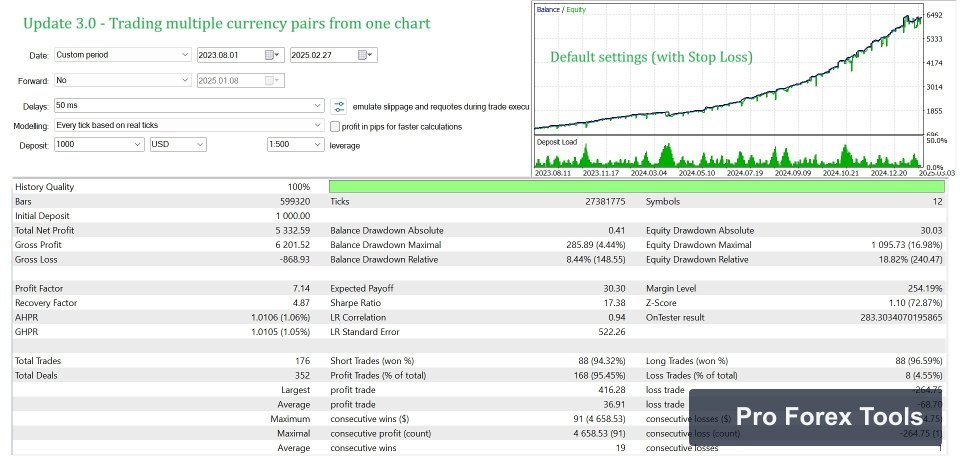Image resolution: width=960 pixels, height=462 pixels.
Task: Select Balance Drawdown Relative value 8.44% (148.55)
Action: pyautogui.click(x=594, y=259)
